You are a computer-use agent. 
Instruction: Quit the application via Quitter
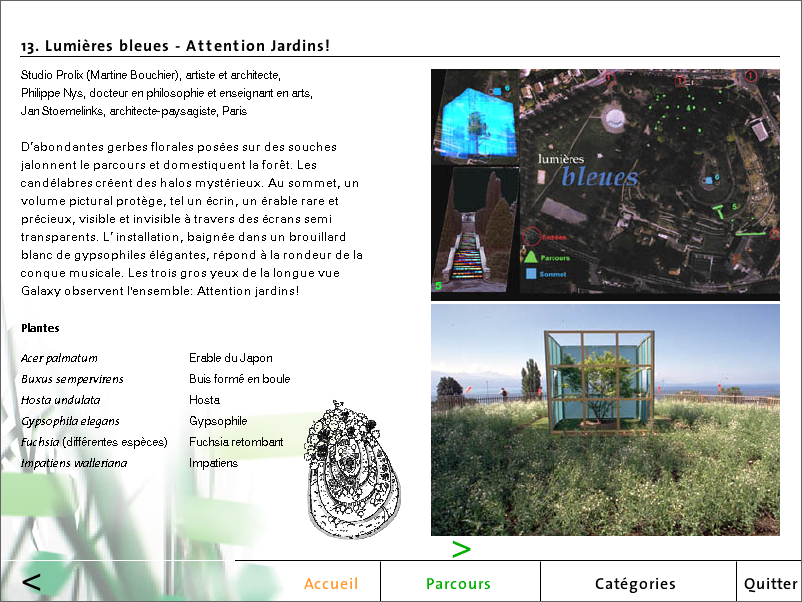pos(770,584)
